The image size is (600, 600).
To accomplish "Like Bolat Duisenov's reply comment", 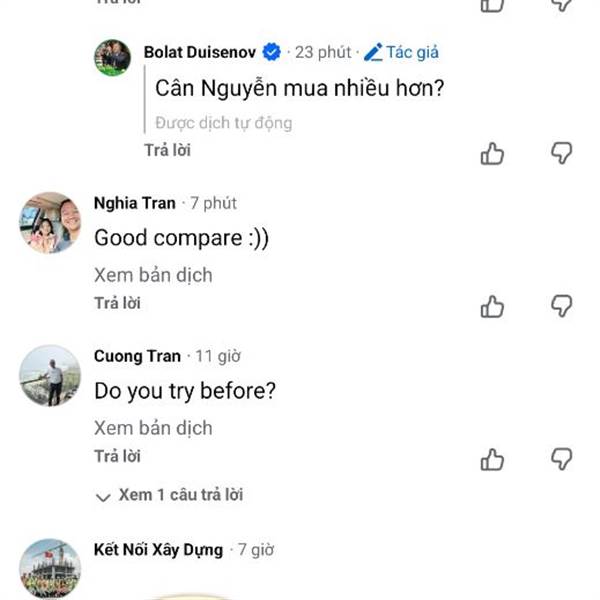I will click(x=492, y=153).
